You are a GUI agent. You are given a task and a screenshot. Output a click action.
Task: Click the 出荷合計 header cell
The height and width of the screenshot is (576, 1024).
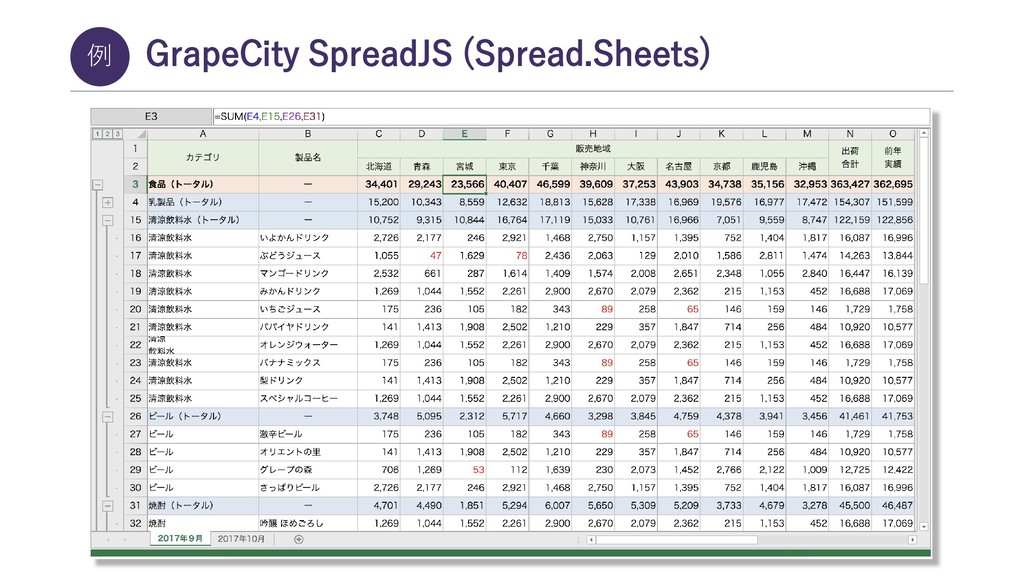click(850, 157)
